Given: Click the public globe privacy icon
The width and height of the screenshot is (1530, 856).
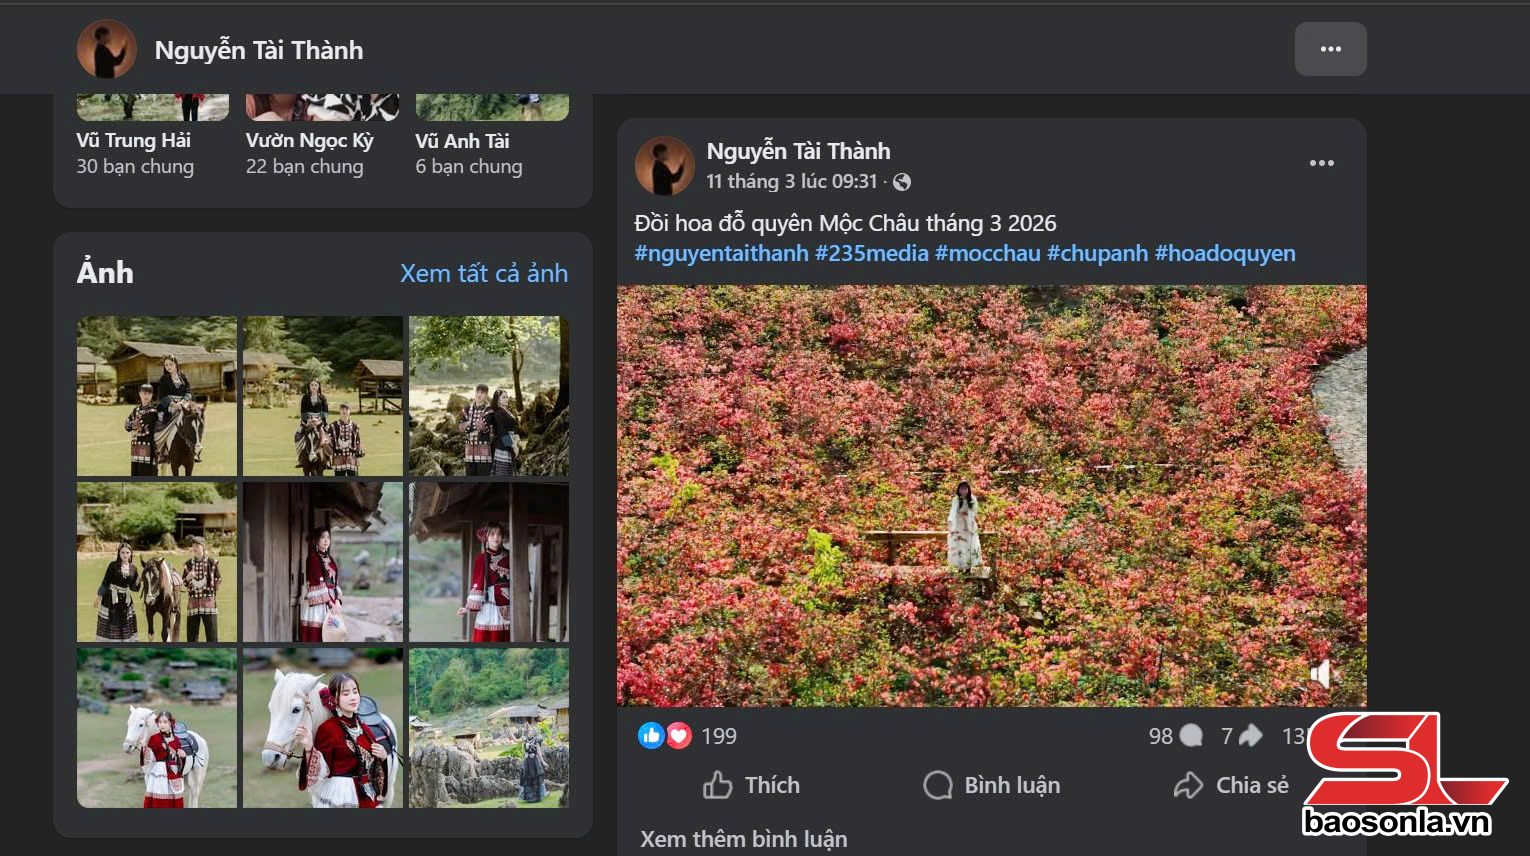Looking at the screenshot, I should pos(902,182).
